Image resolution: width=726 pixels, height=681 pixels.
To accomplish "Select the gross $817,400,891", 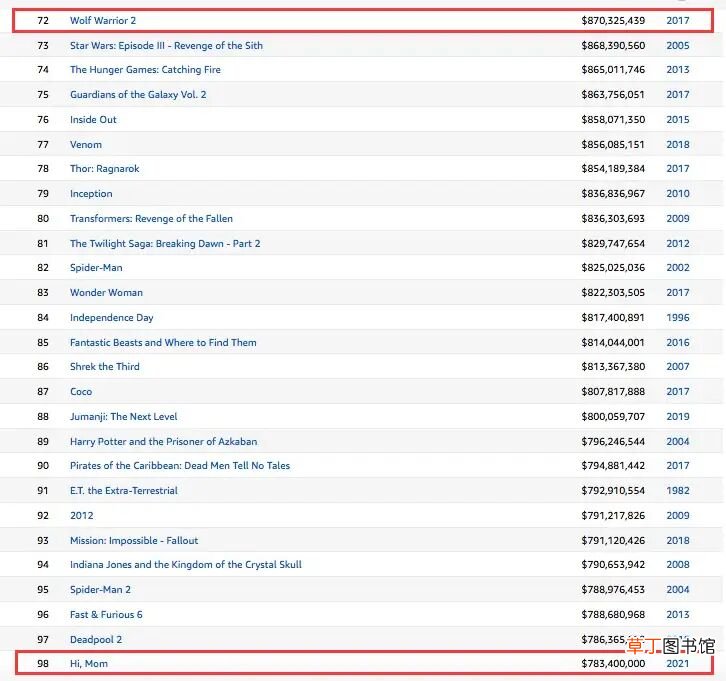I will point(613,318).
